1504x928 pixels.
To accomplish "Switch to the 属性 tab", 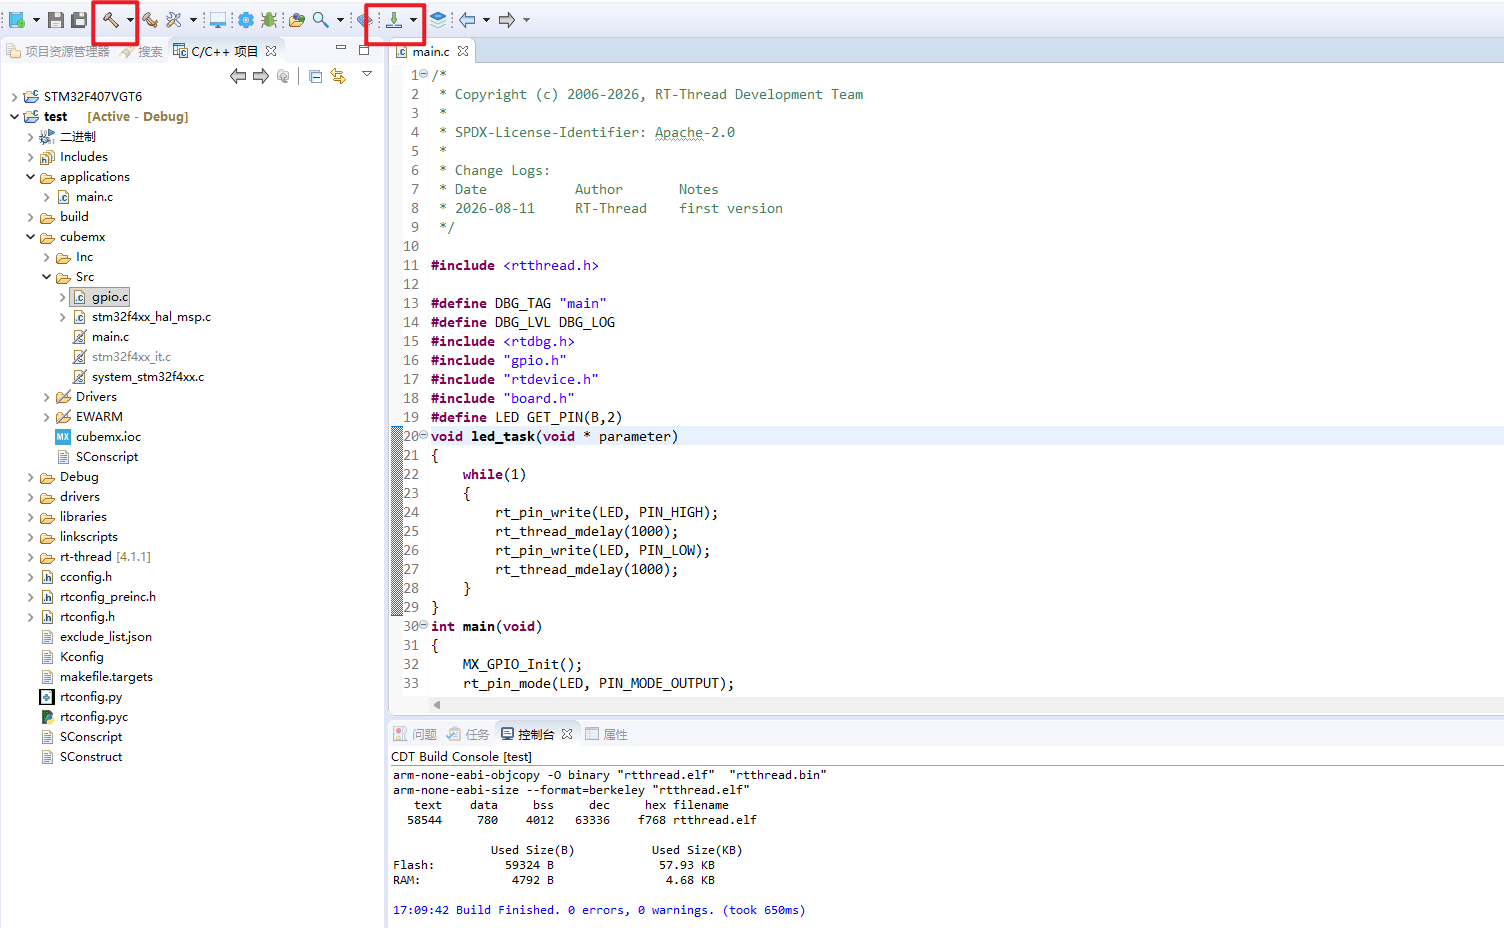I will [x=606, y=734].
